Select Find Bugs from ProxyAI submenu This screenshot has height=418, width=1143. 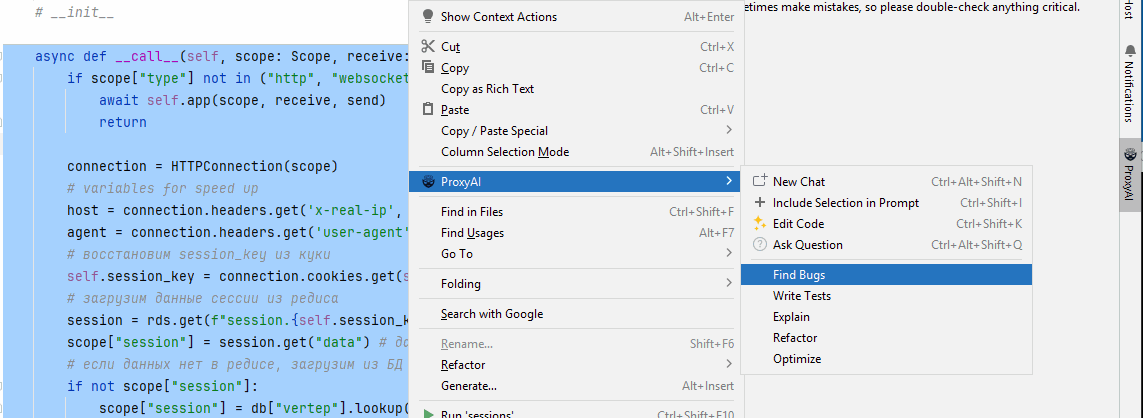pyautogui.click(x=799, y=274)
